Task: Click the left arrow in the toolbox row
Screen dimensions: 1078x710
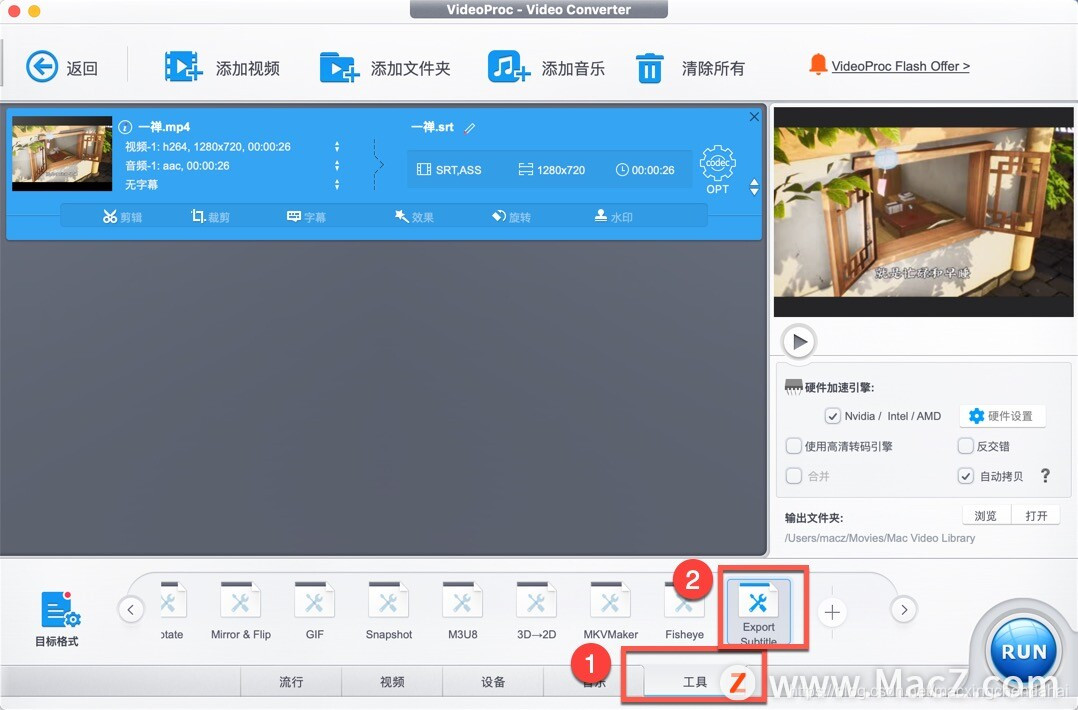Action: point(130,609)
